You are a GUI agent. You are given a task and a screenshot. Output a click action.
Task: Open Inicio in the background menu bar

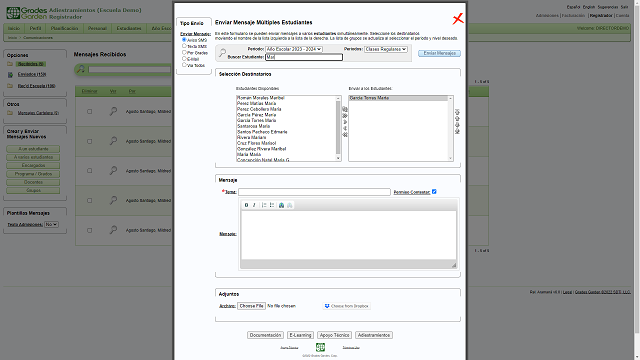pos(14,28)
